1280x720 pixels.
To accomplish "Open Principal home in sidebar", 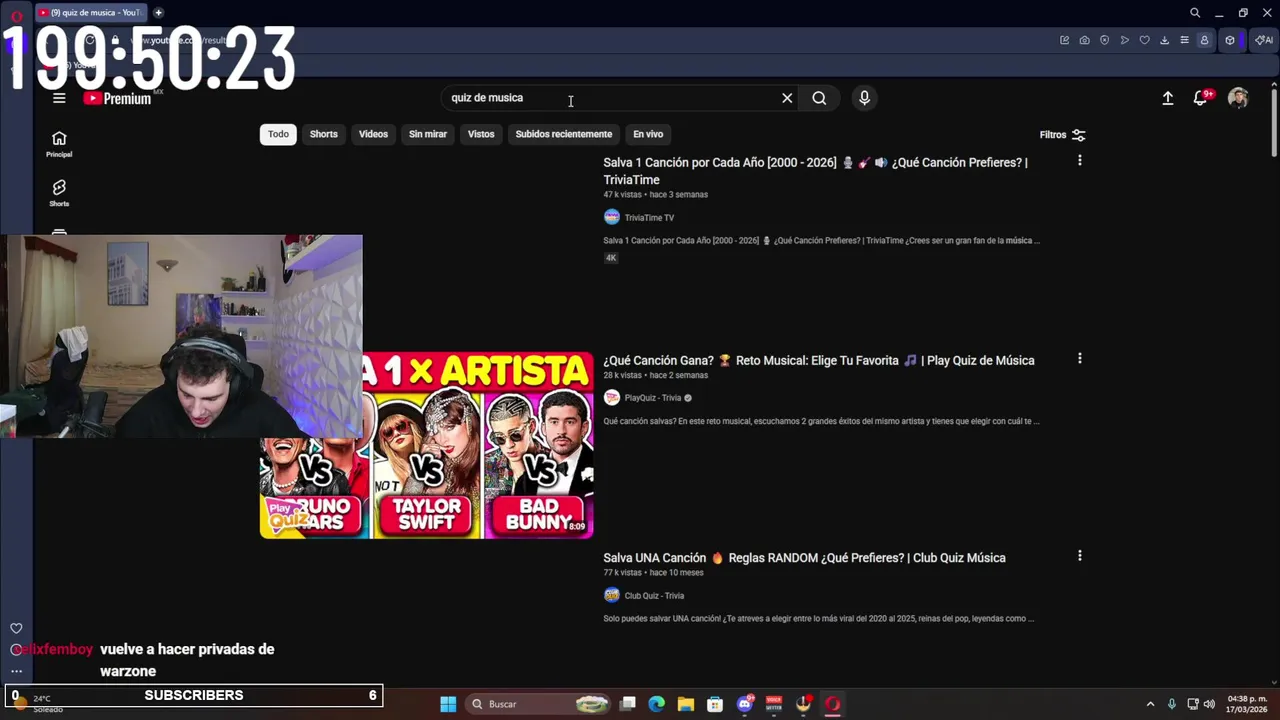I will (59, 144).
